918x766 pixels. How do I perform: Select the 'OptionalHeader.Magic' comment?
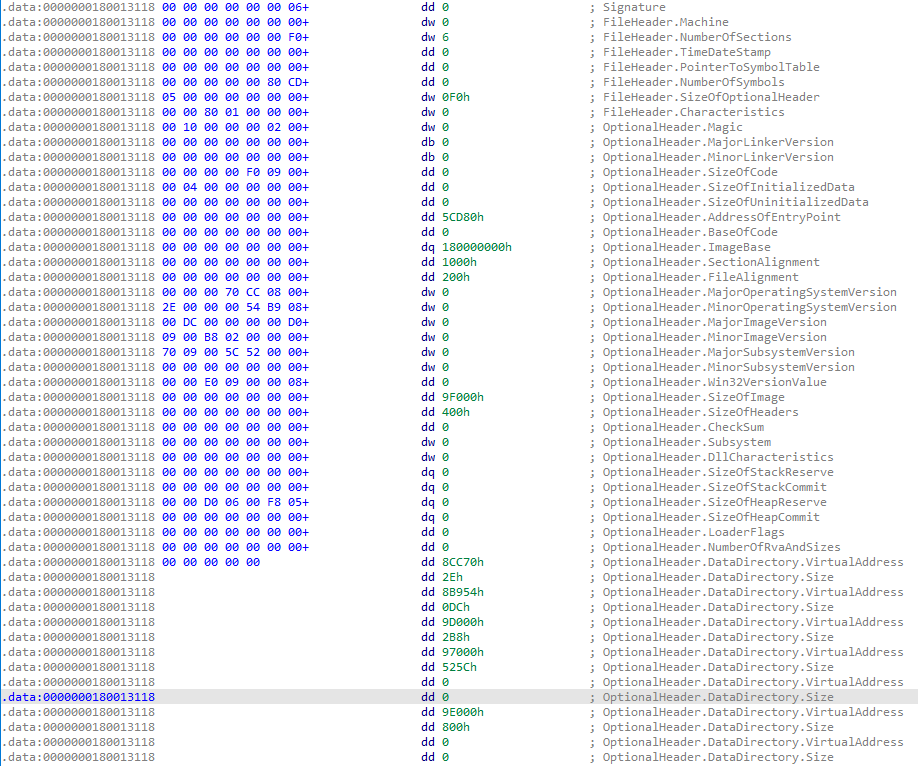[x=673, y=127]
